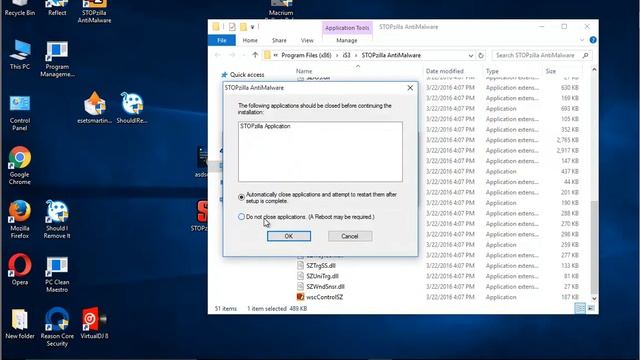Open the Should I Remove It shortcut
This screenshot has width=640, height=360.
pos(57,219)
